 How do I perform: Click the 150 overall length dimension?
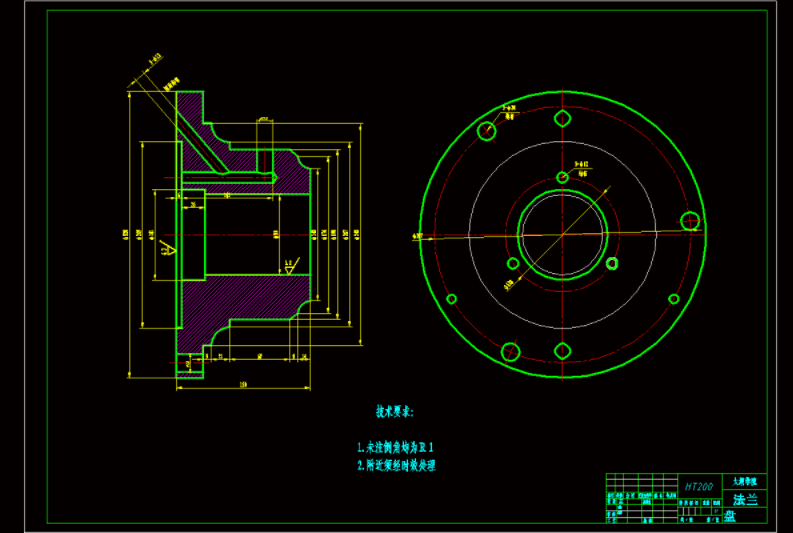click(x=243, y=383)
